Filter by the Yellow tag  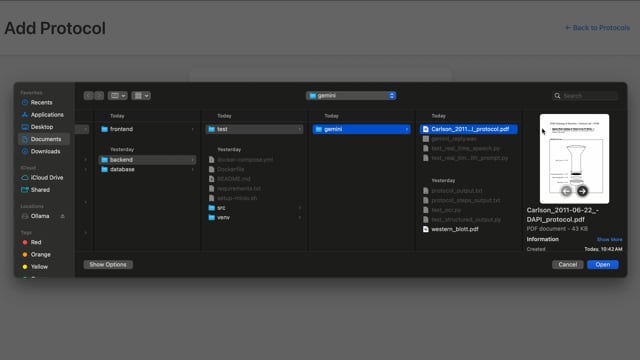pyautogui.click(x=39, y=267)
